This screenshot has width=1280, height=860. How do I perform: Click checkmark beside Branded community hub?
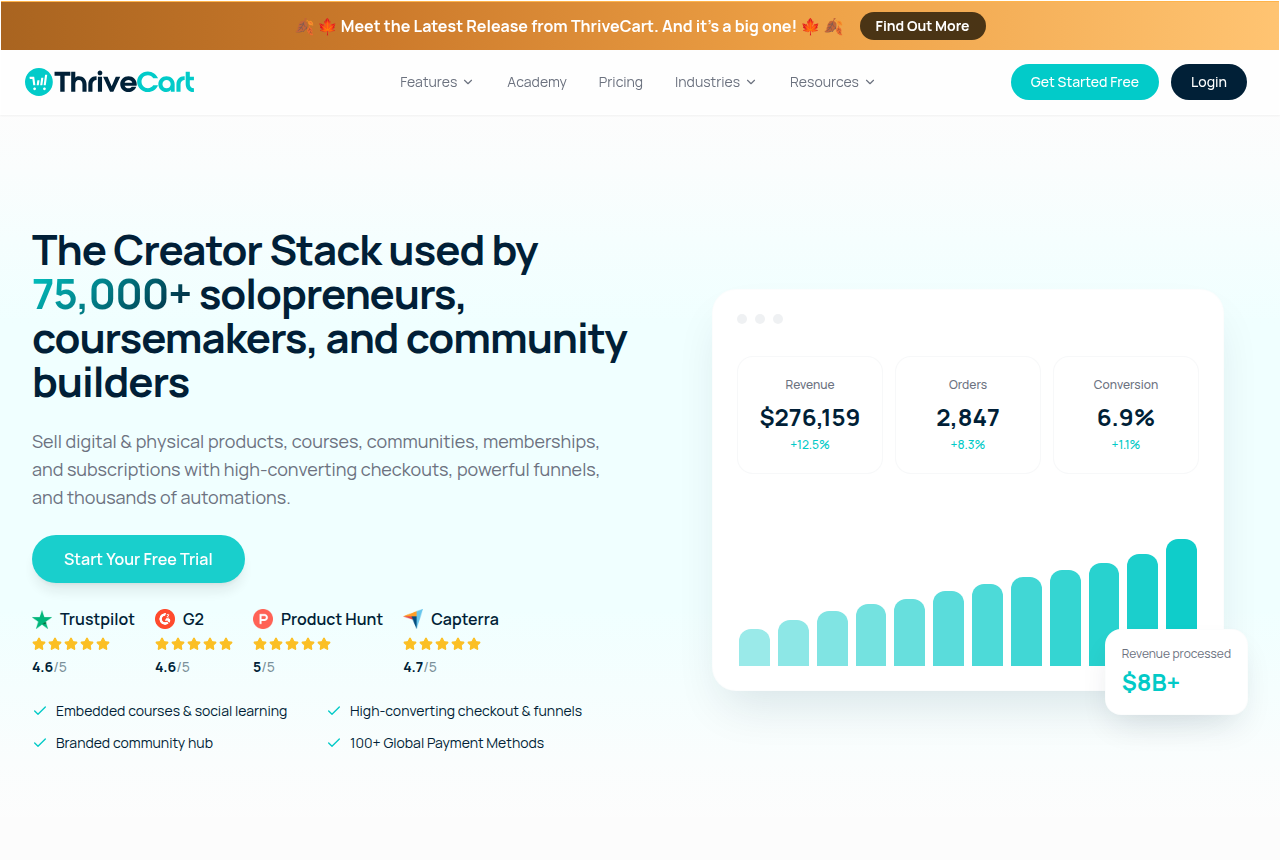40,743
